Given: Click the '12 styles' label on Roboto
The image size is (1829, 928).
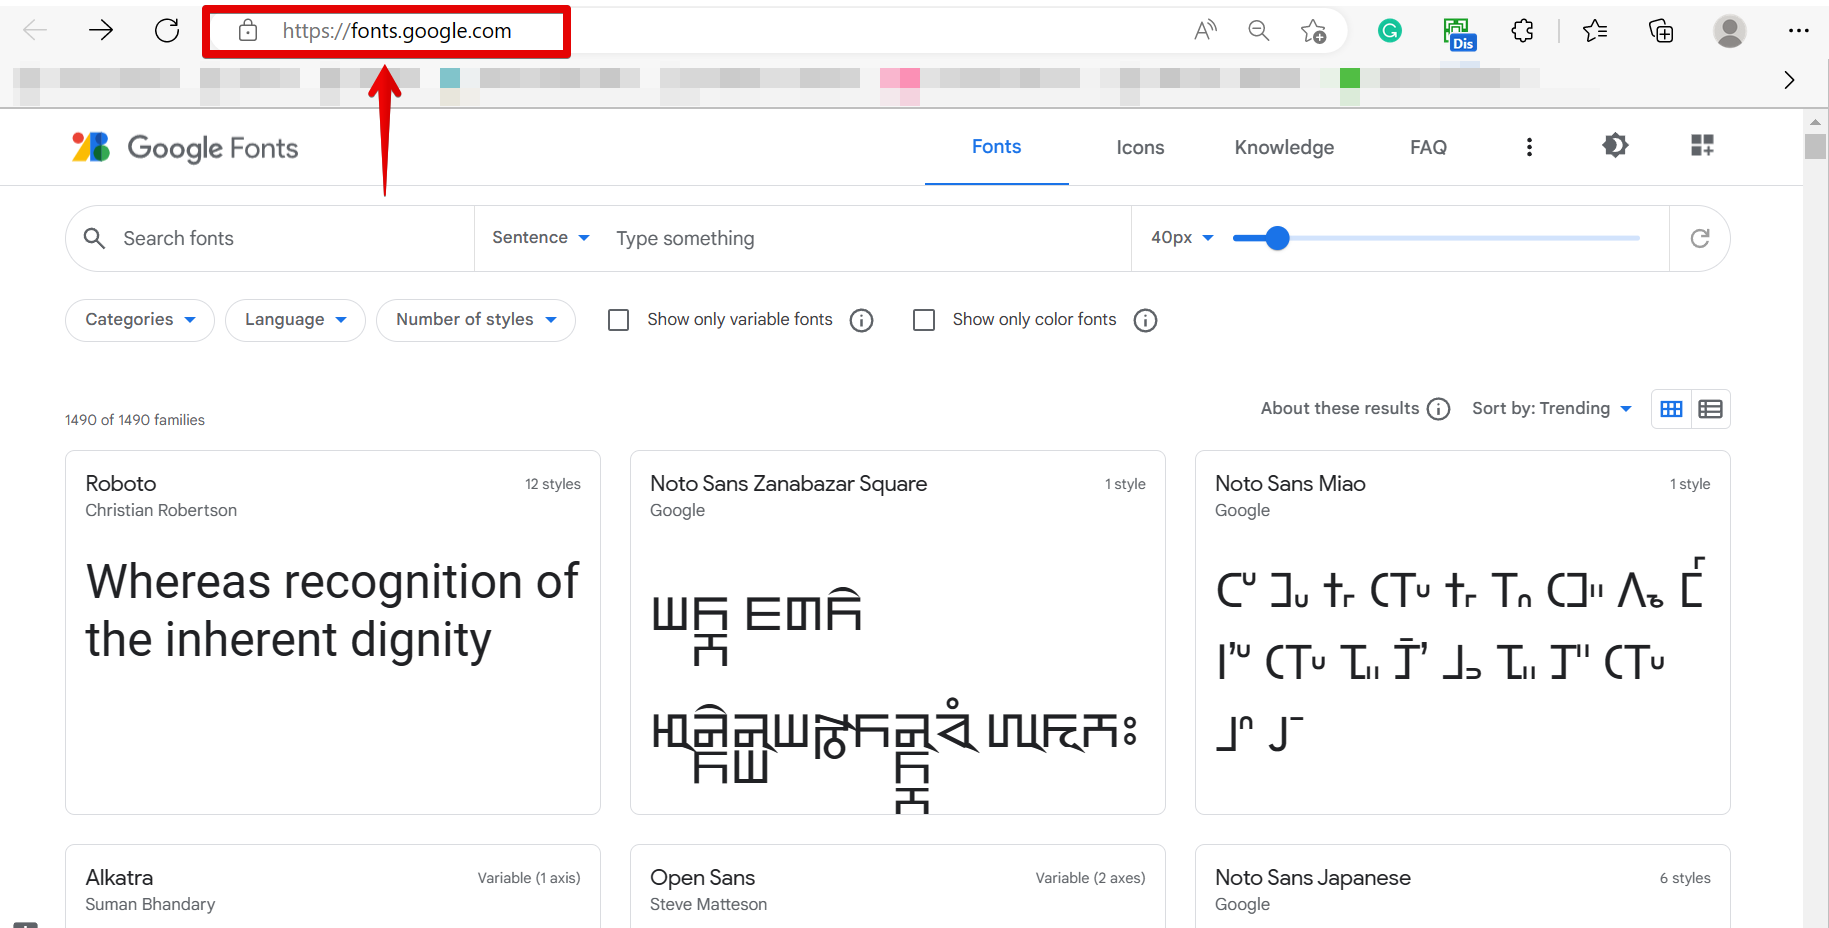Looking at the screenshot, I should pyautogui.click(x=553, y=484).
